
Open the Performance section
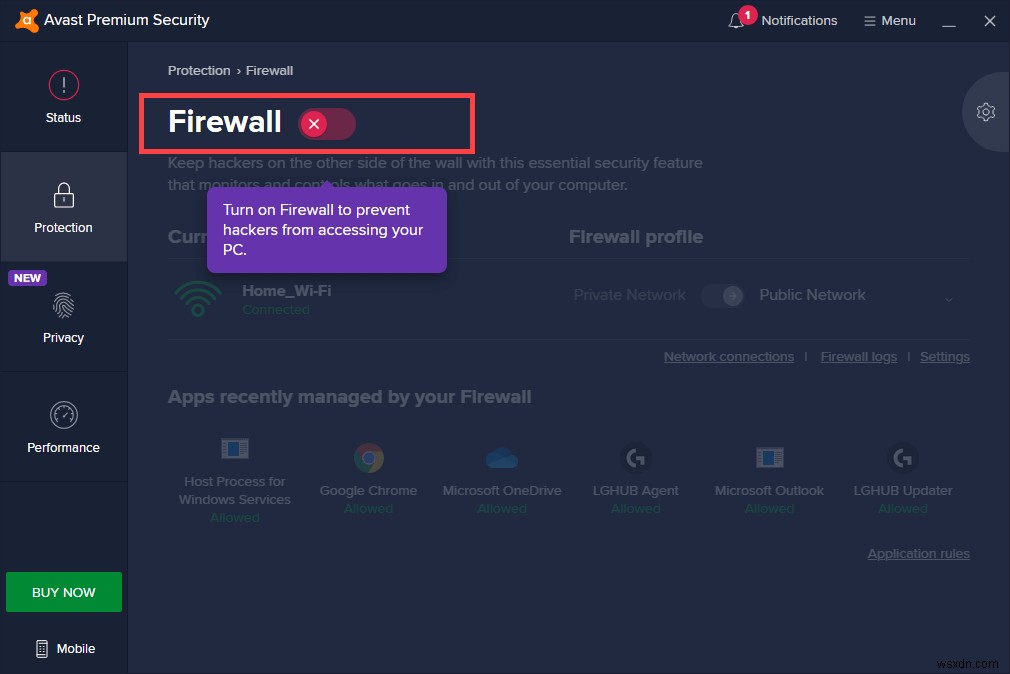click(x=63, y=427)
